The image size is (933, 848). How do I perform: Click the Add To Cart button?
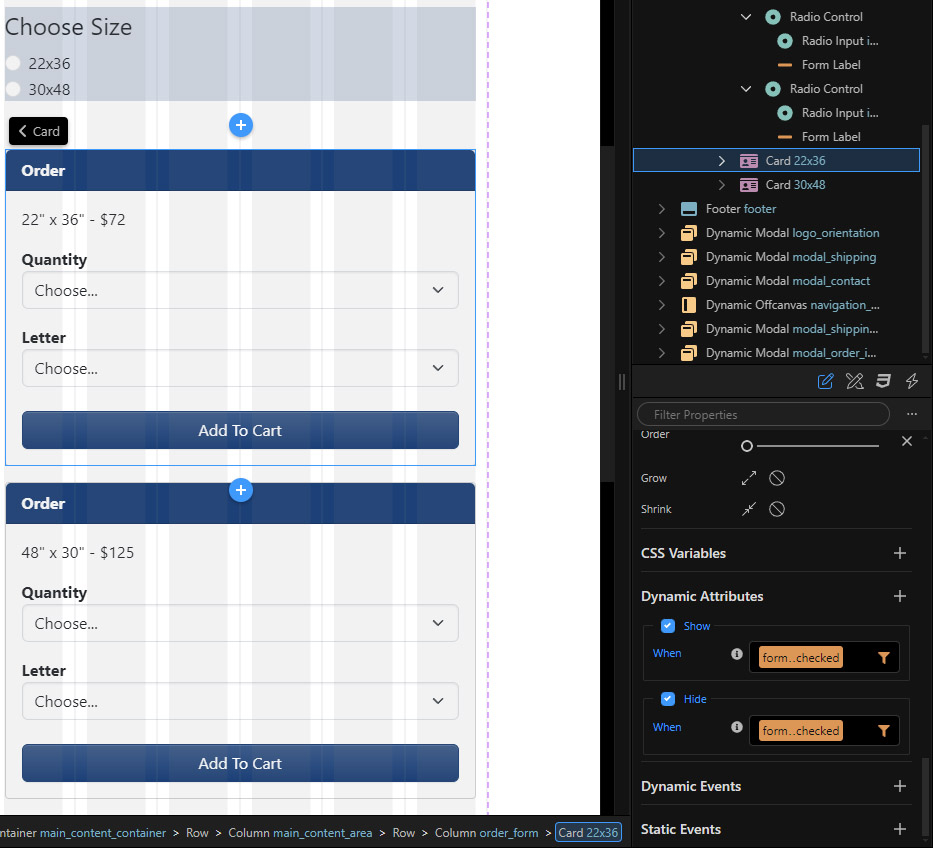240,430
